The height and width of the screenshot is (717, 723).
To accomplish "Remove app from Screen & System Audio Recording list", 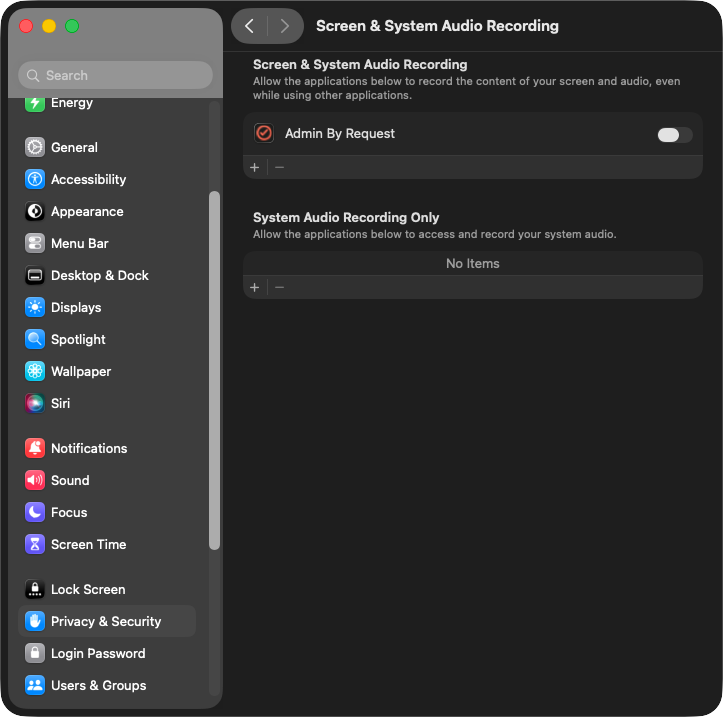I will (280, 167).
